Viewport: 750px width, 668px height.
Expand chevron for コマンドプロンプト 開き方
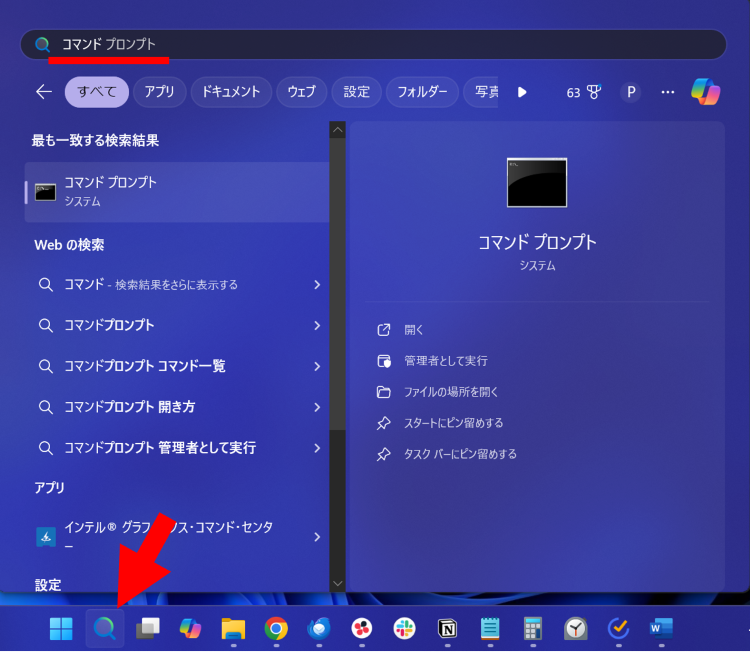(317, 407)
